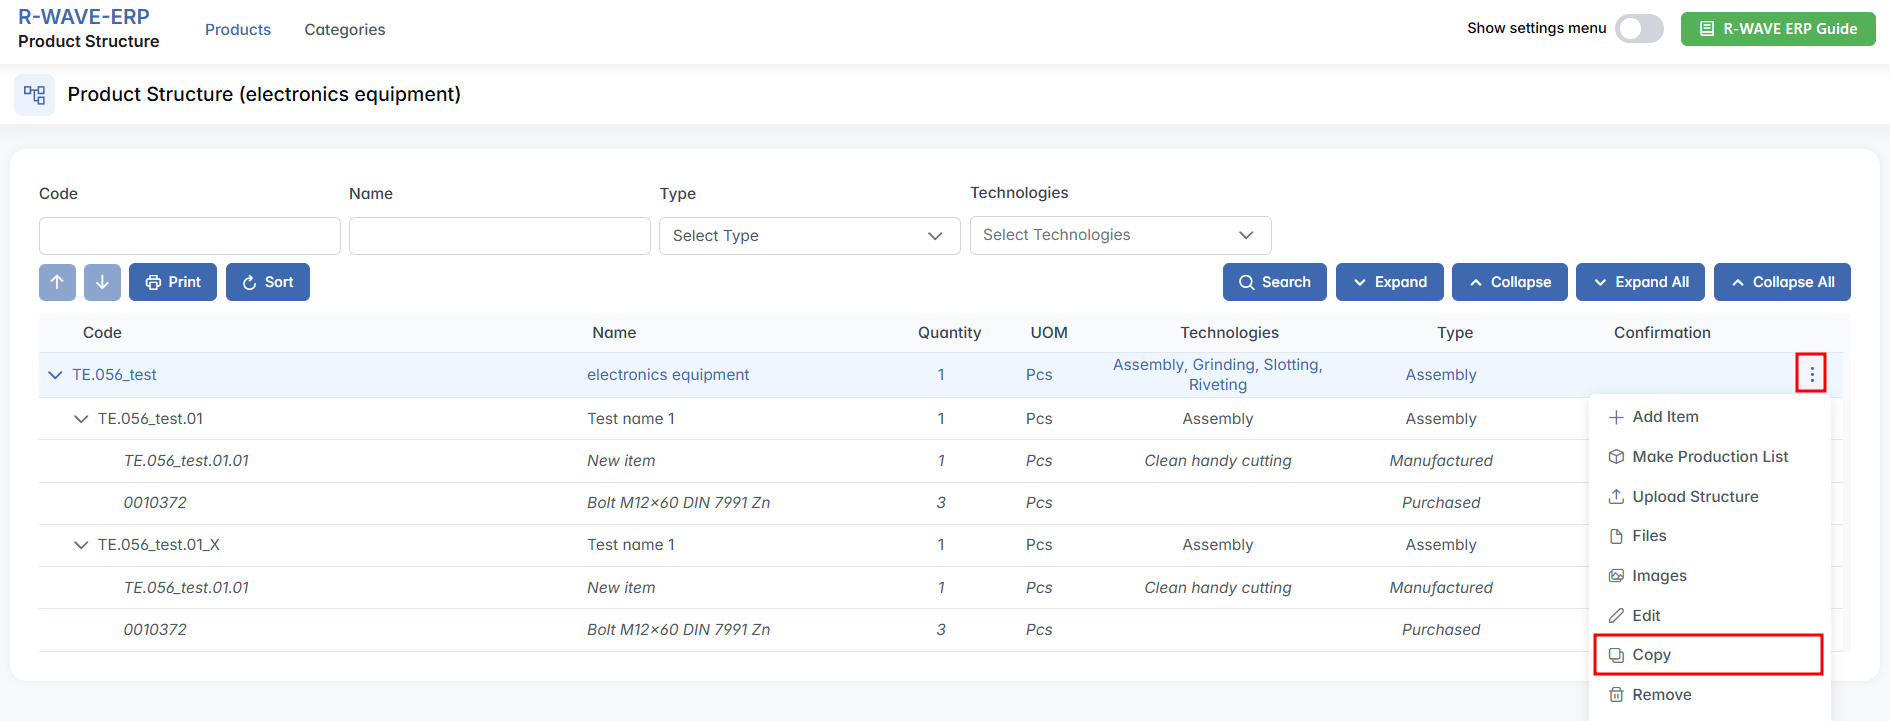Screen dimensions: 1890x721
Task: Open the Select Technologies dropdown
Action: [x=1120, y=235]
